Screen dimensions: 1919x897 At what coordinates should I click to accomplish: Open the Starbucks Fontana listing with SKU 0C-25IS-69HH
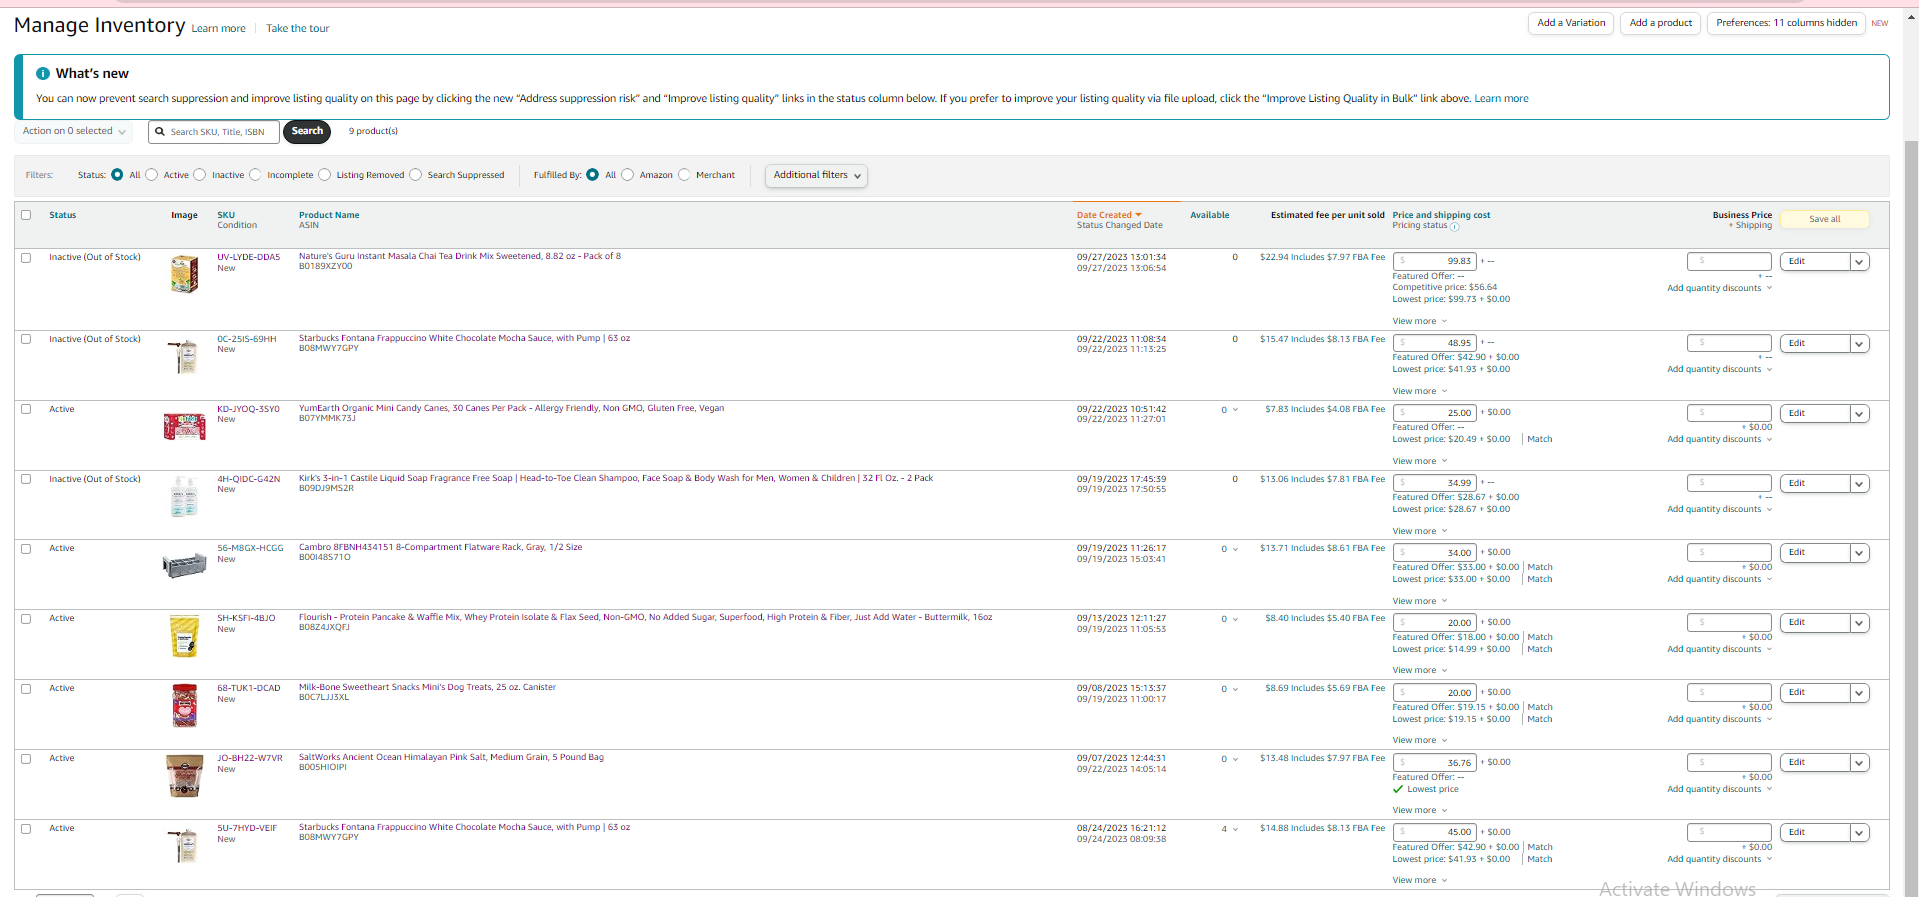tap(464, 338)
